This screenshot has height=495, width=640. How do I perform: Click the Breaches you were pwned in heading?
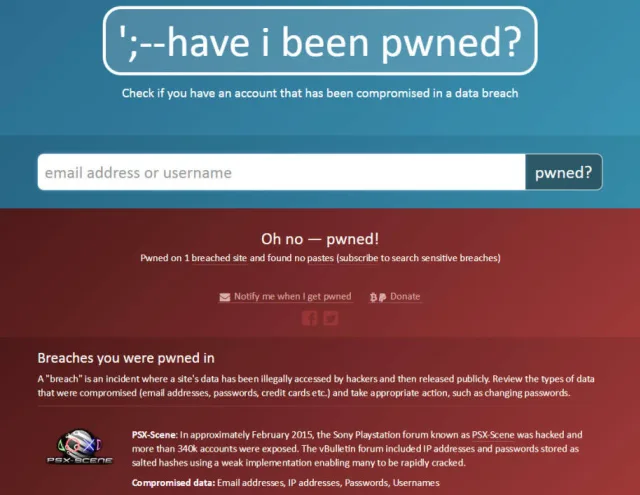(126, 358)
